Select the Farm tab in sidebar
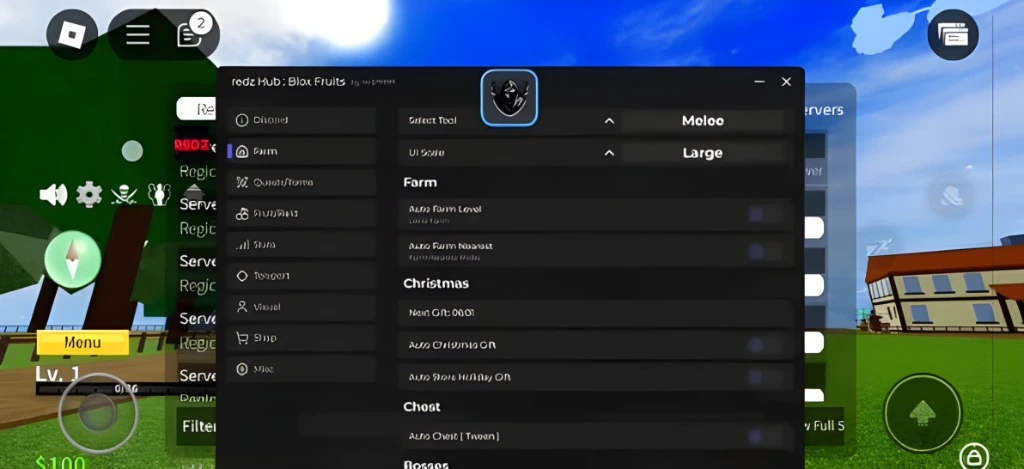Viewport: 1024px width, 469px height. (302, 152)
